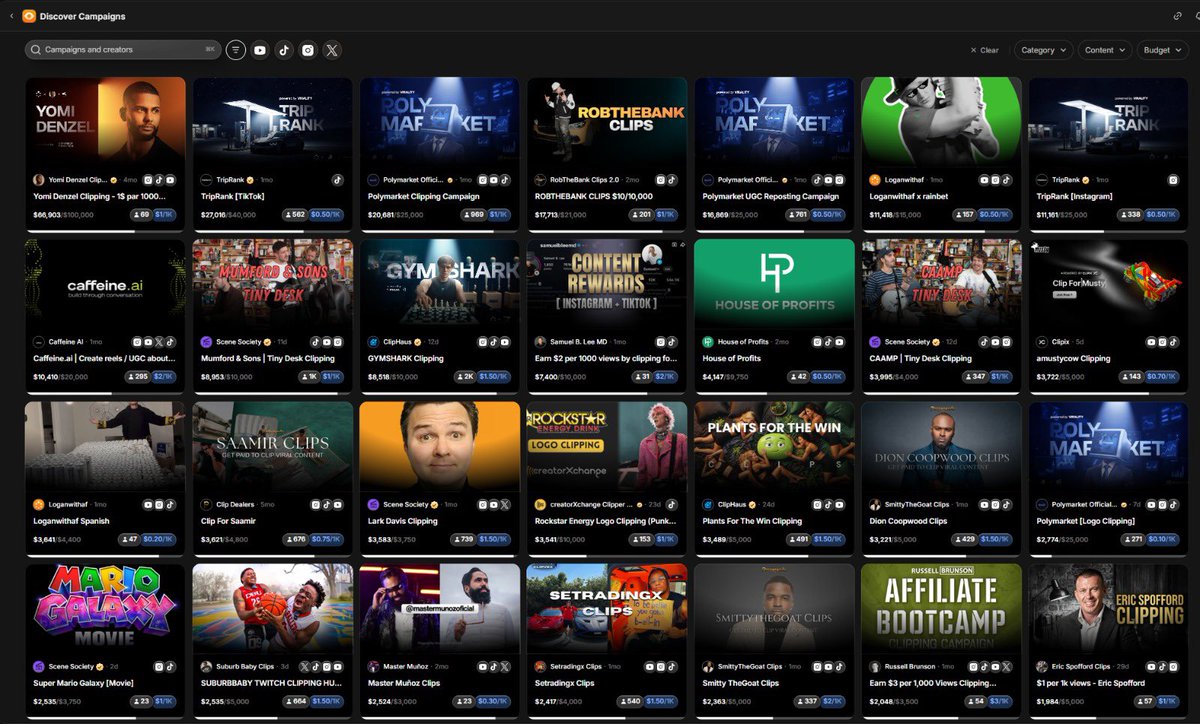Click Instagram icon on Polymarket Clipping Campaign card

pyautogui.click(x=482, y=179)
